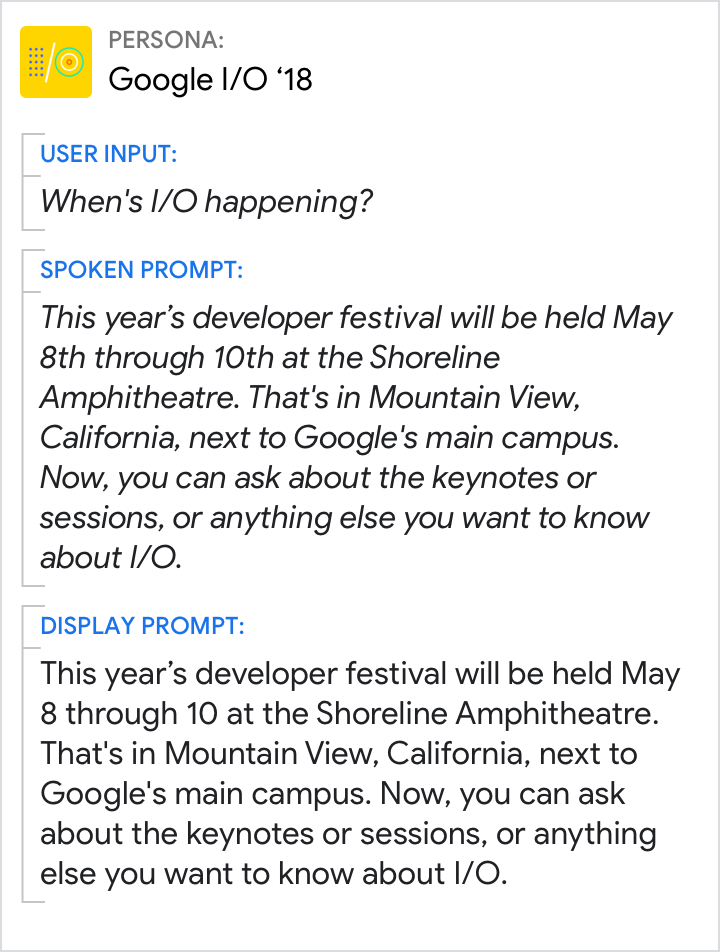Click the blue "DISPLAY PROMPT:" heading
720x952 pixels.
(x=142, y=626)
